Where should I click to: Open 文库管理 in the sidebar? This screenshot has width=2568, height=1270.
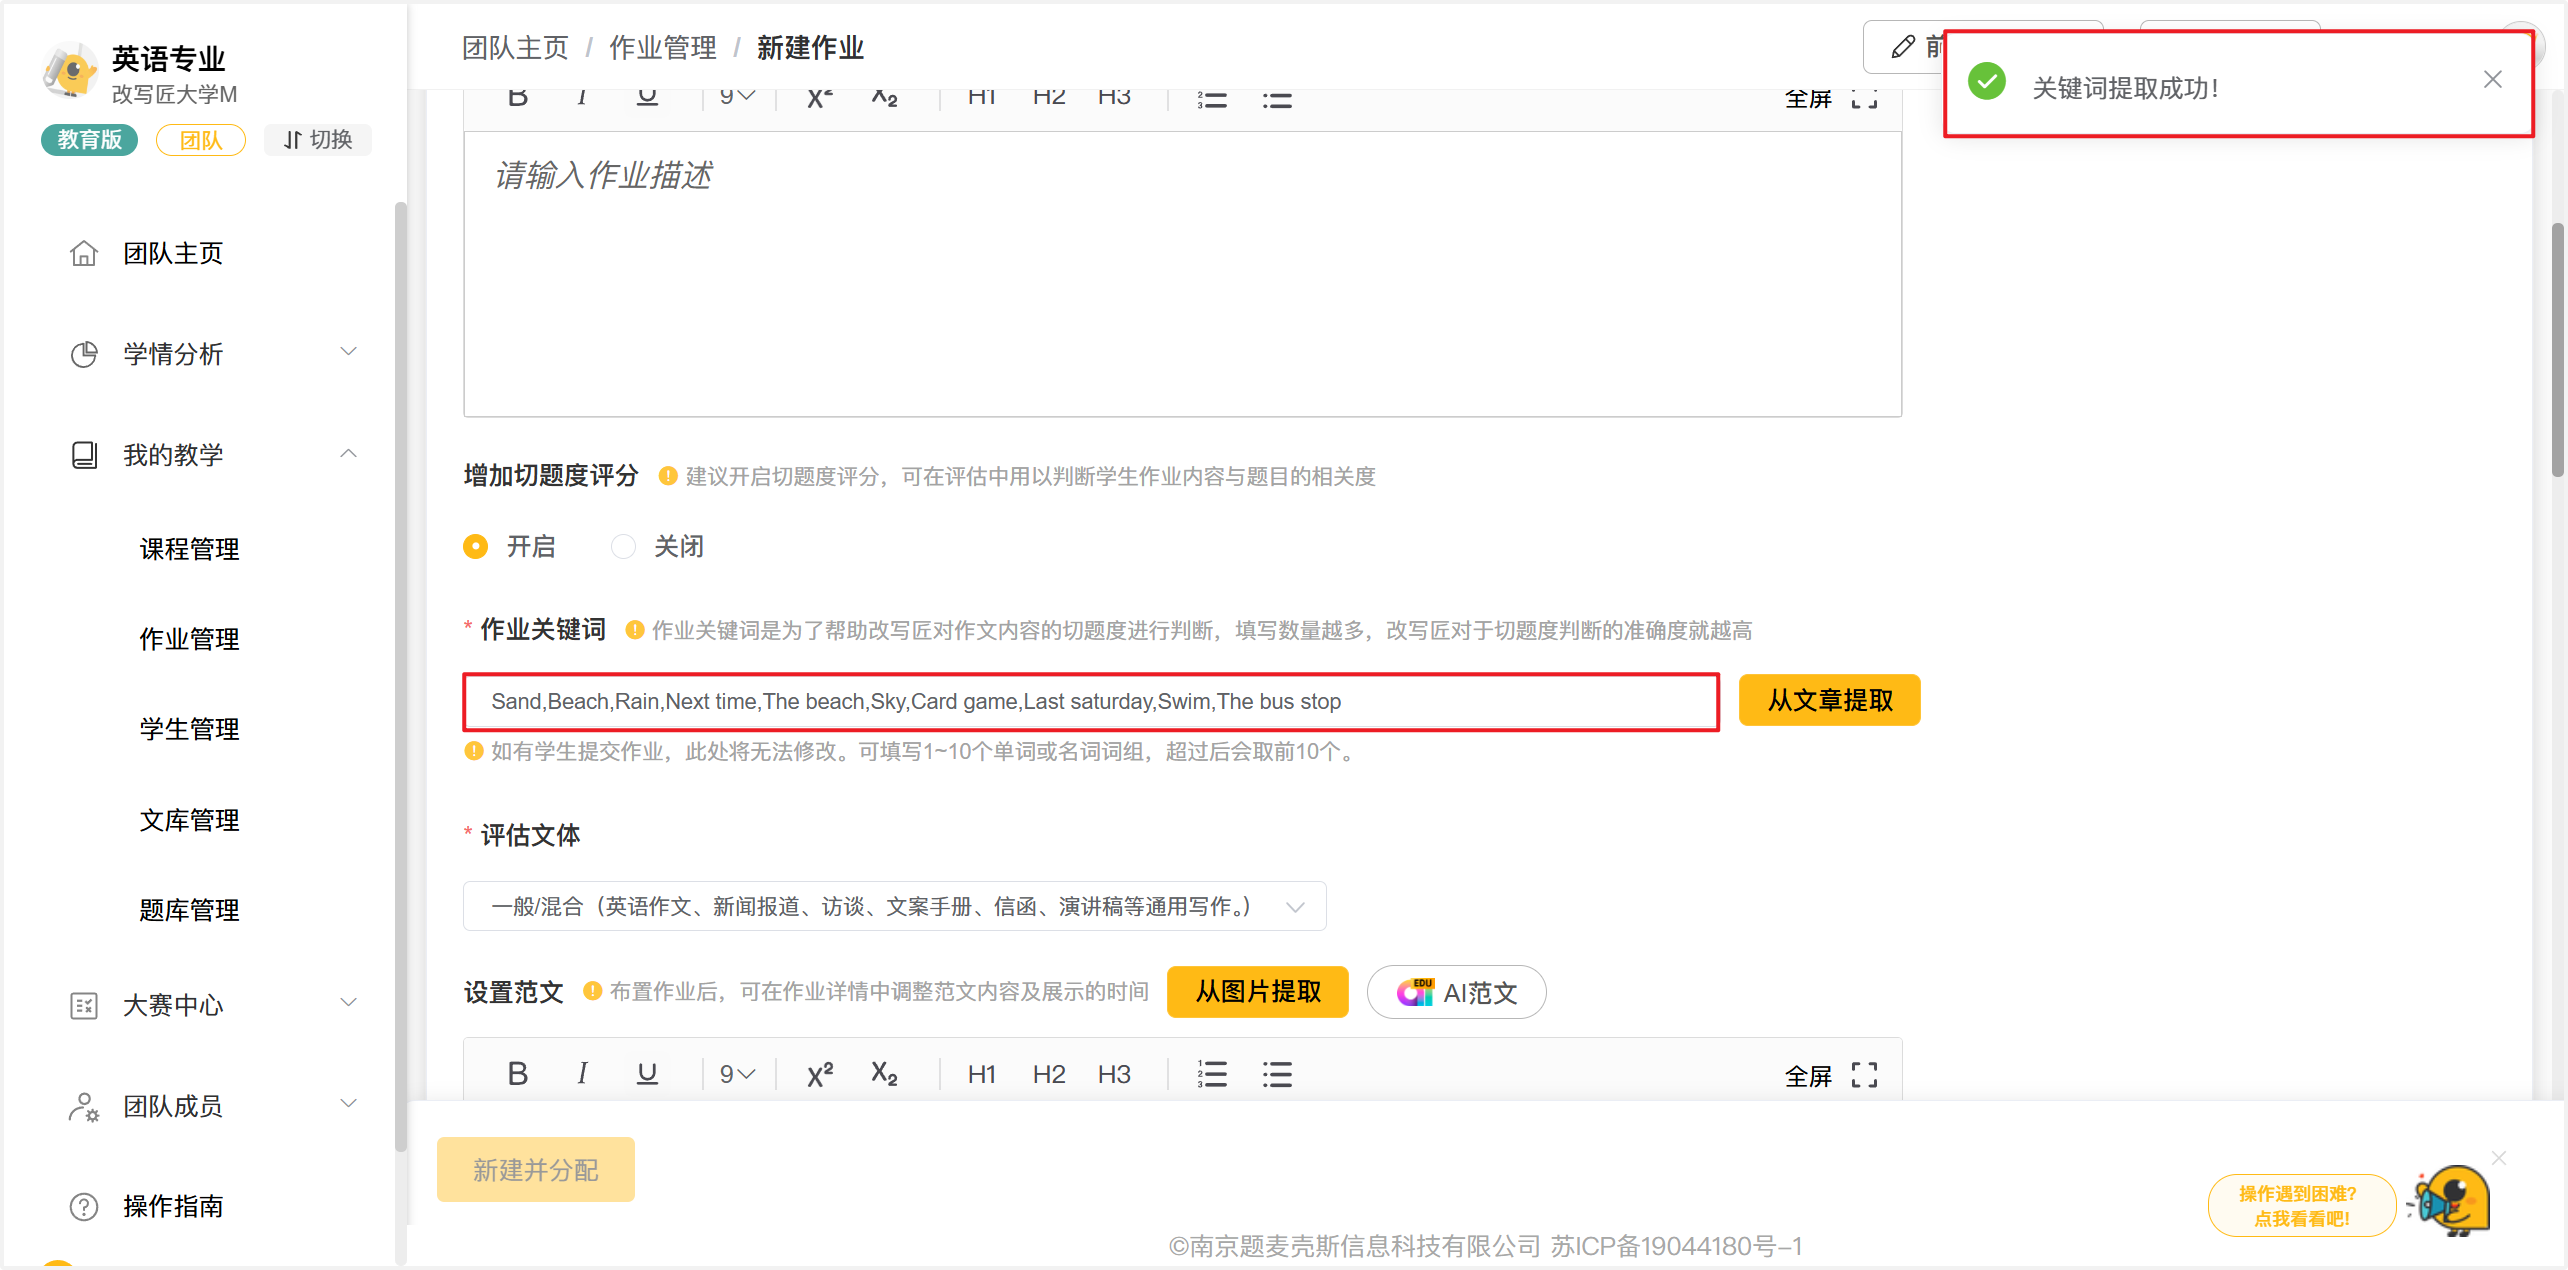(x=189, y=820)
